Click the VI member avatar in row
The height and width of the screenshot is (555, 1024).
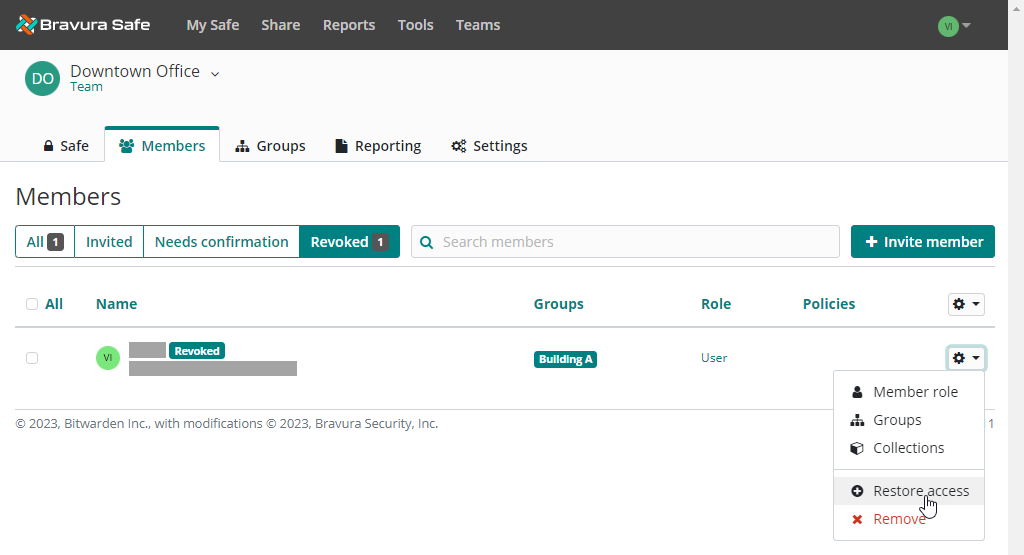click(108, 358)
